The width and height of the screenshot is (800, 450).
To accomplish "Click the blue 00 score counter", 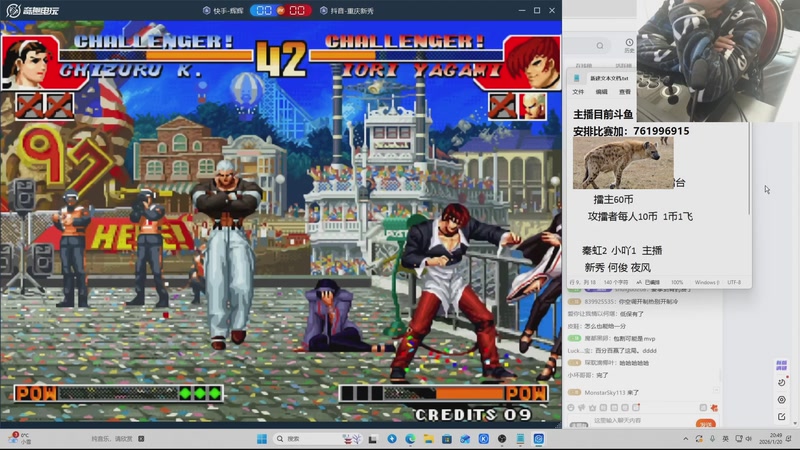I will 264,11.
